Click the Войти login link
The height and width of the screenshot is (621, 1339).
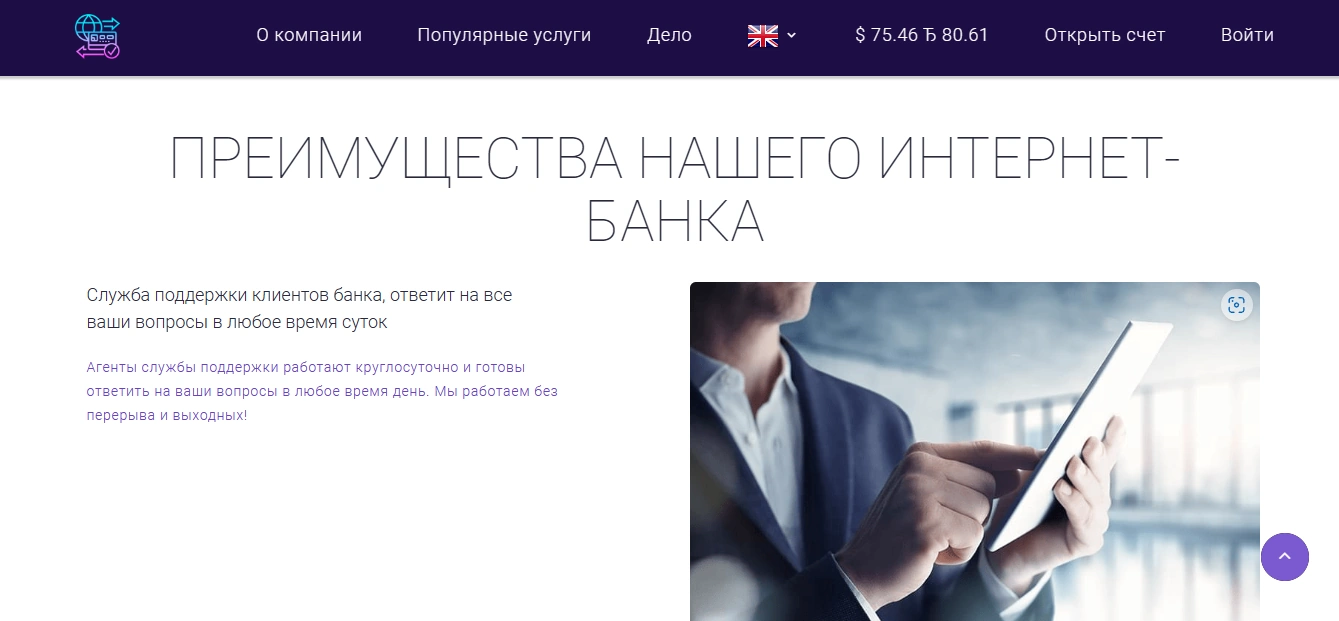(1247, 35)
